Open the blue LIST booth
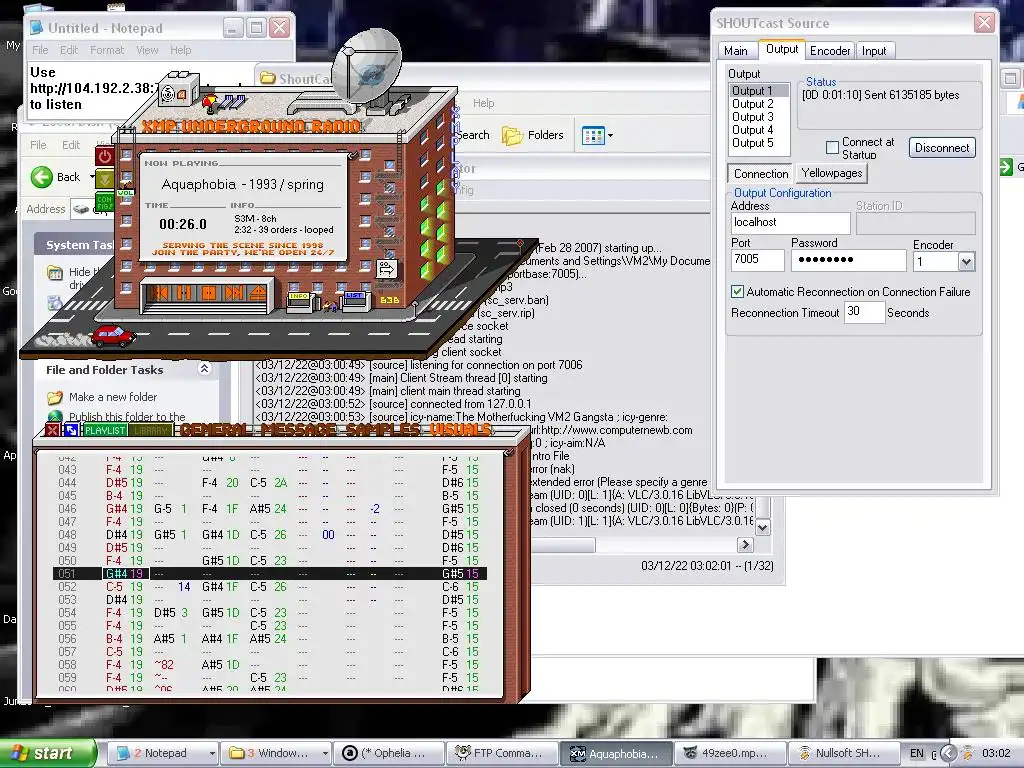Image resolution: width=1024 pixels, height=768 pixels. (x=355, y=300)
